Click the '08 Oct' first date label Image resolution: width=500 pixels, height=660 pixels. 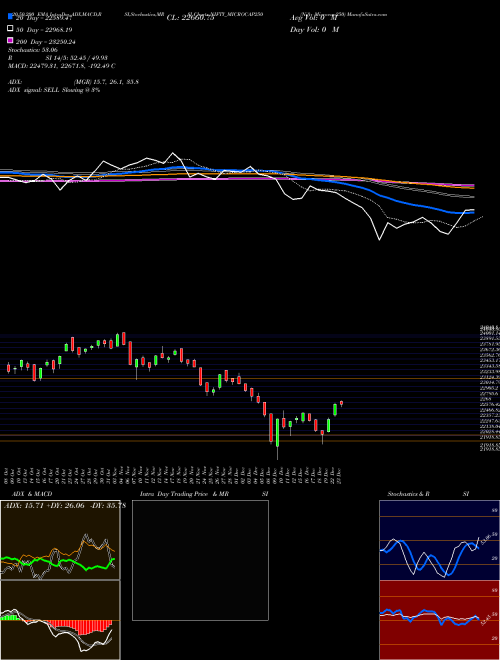[6, 475]
